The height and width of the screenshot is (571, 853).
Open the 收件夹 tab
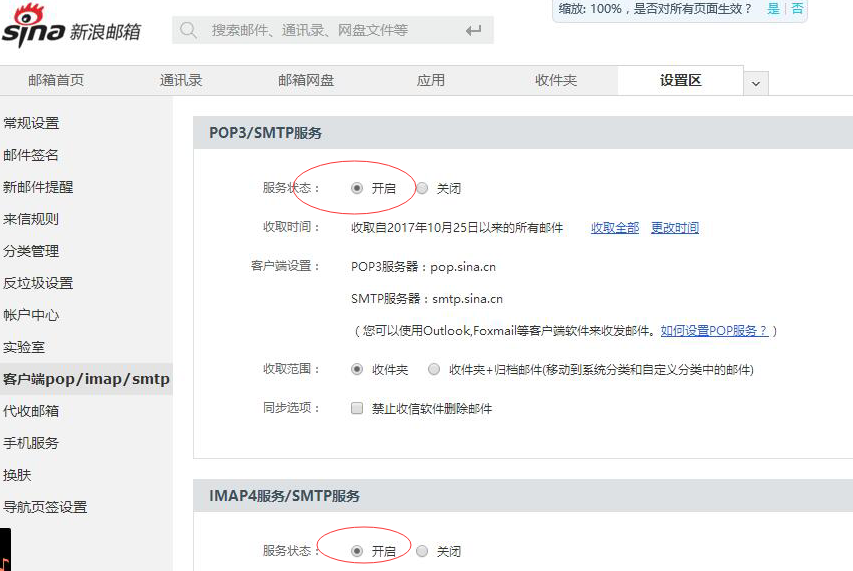(x=556, y=80)
